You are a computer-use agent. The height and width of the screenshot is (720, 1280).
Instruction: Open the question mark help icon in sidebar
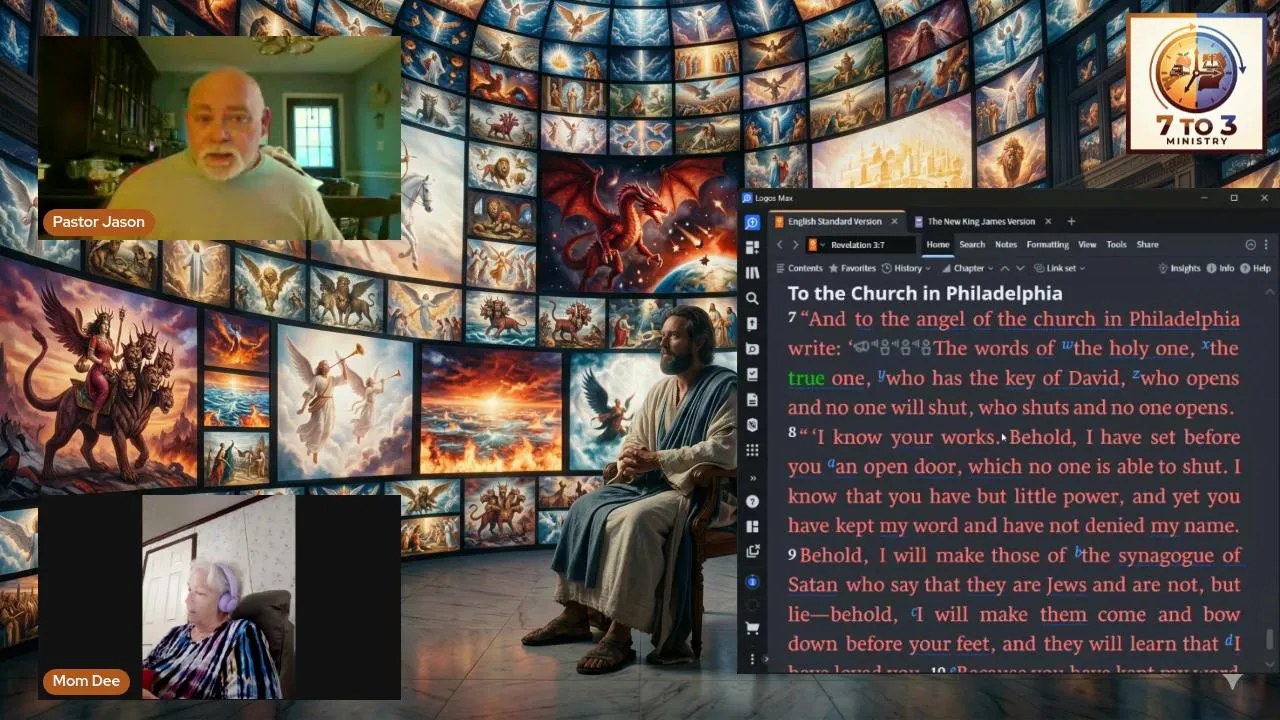pyautogui.click(x=752, y=501)
